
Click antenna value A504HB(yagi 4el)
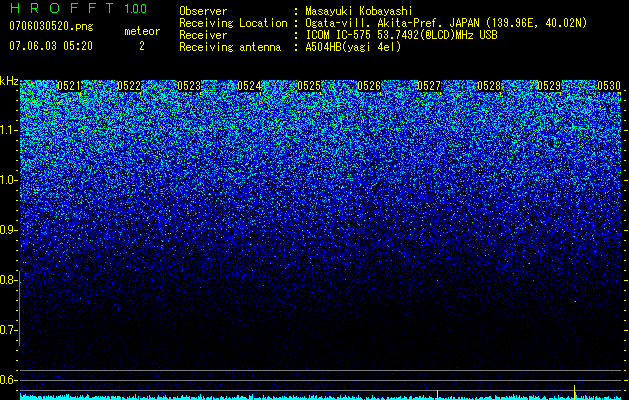click(x=353, y=47)
